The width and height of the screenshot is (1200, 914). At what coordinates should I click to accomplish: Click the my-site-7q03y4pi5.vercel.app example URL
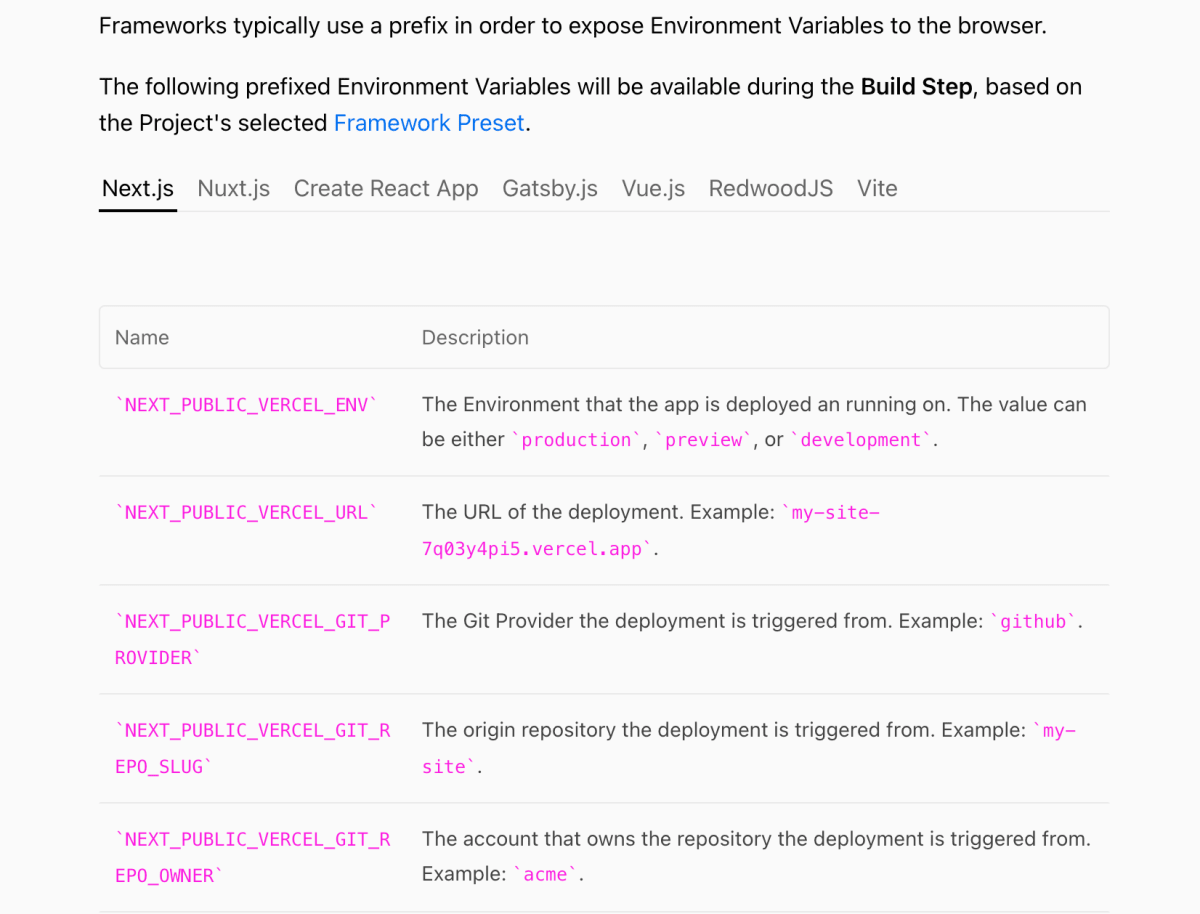(x=651, y=531)
